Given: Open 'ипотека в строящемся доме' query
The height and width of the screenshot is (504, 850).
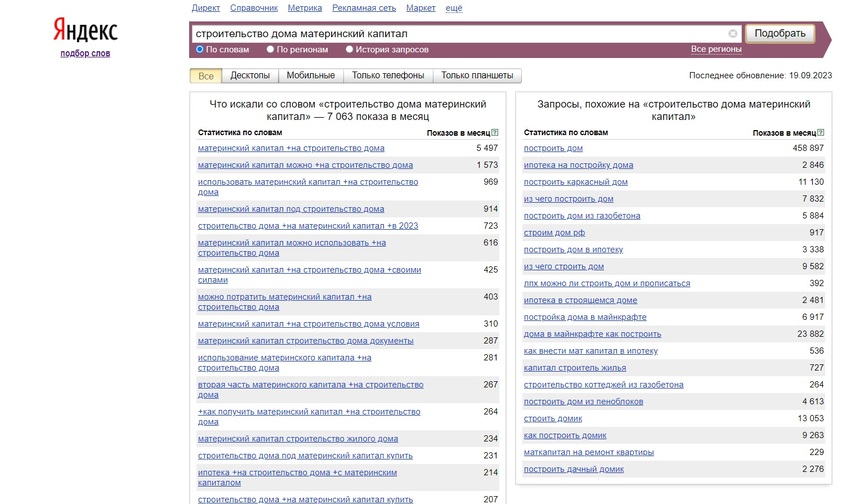Looking at the screenshot, I should pos(581,300).
